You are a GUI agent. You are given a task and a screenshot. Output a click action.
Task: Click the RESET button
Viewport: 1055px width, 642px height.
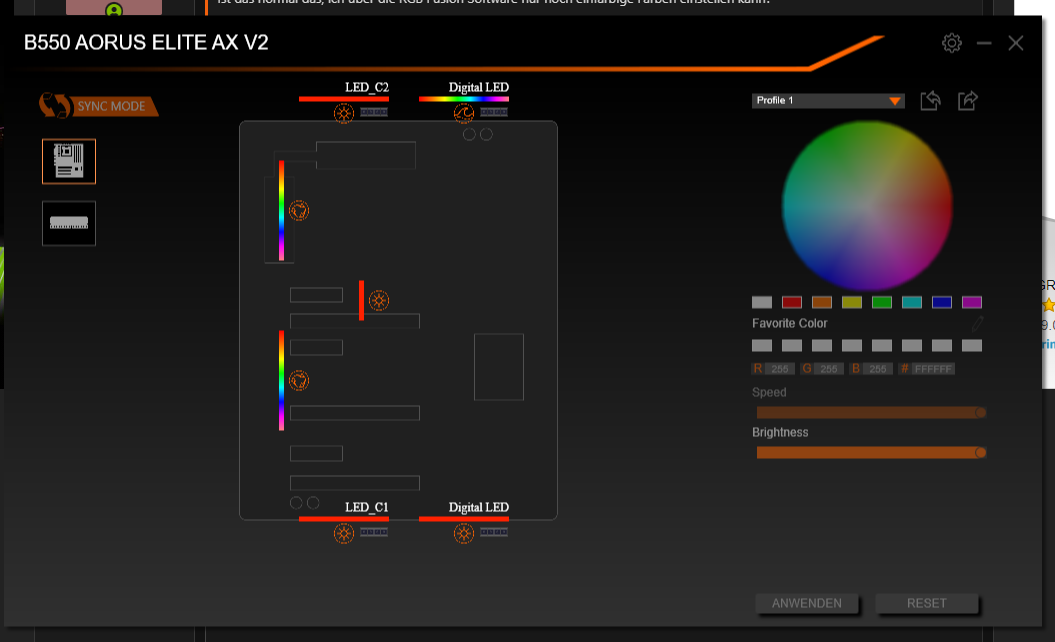(x=926, y=604)
